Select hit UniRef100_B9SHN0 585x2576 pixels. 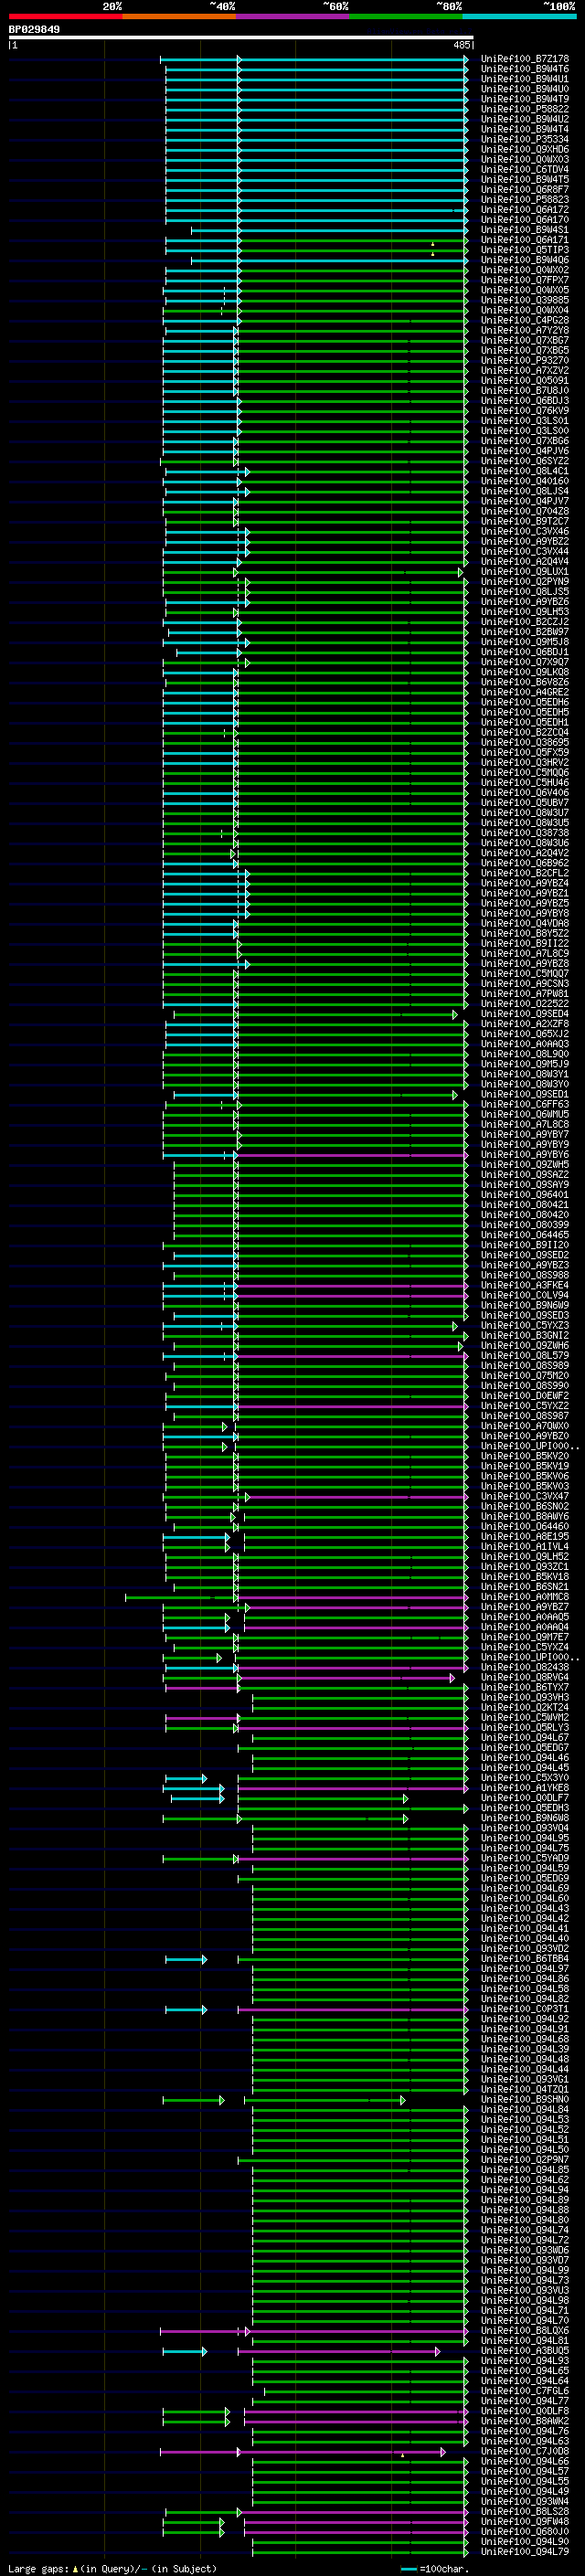coord(525,2100)
